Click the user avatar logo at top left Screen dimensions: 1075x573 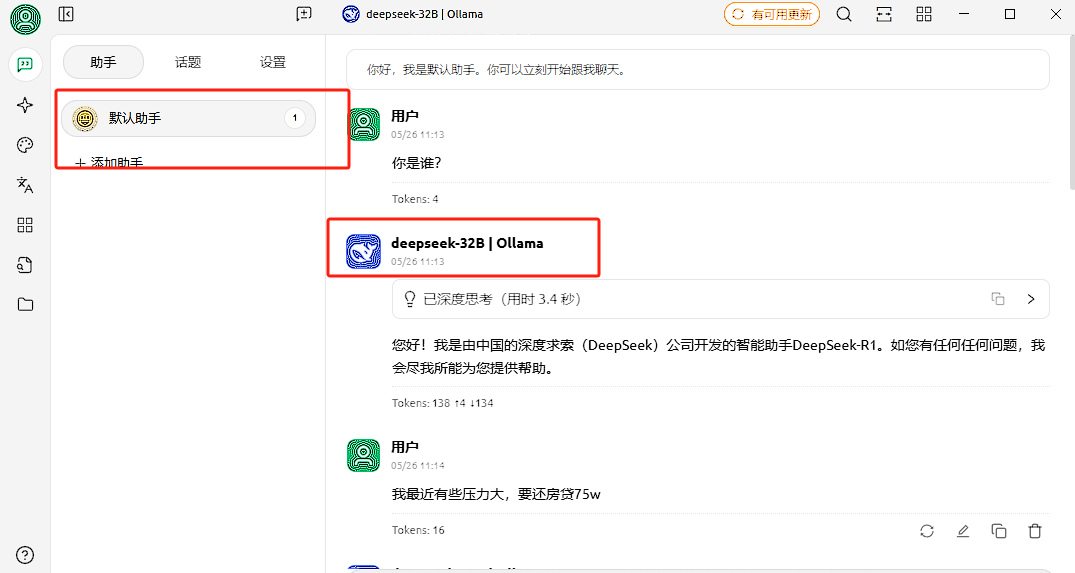tap(25, 19)
